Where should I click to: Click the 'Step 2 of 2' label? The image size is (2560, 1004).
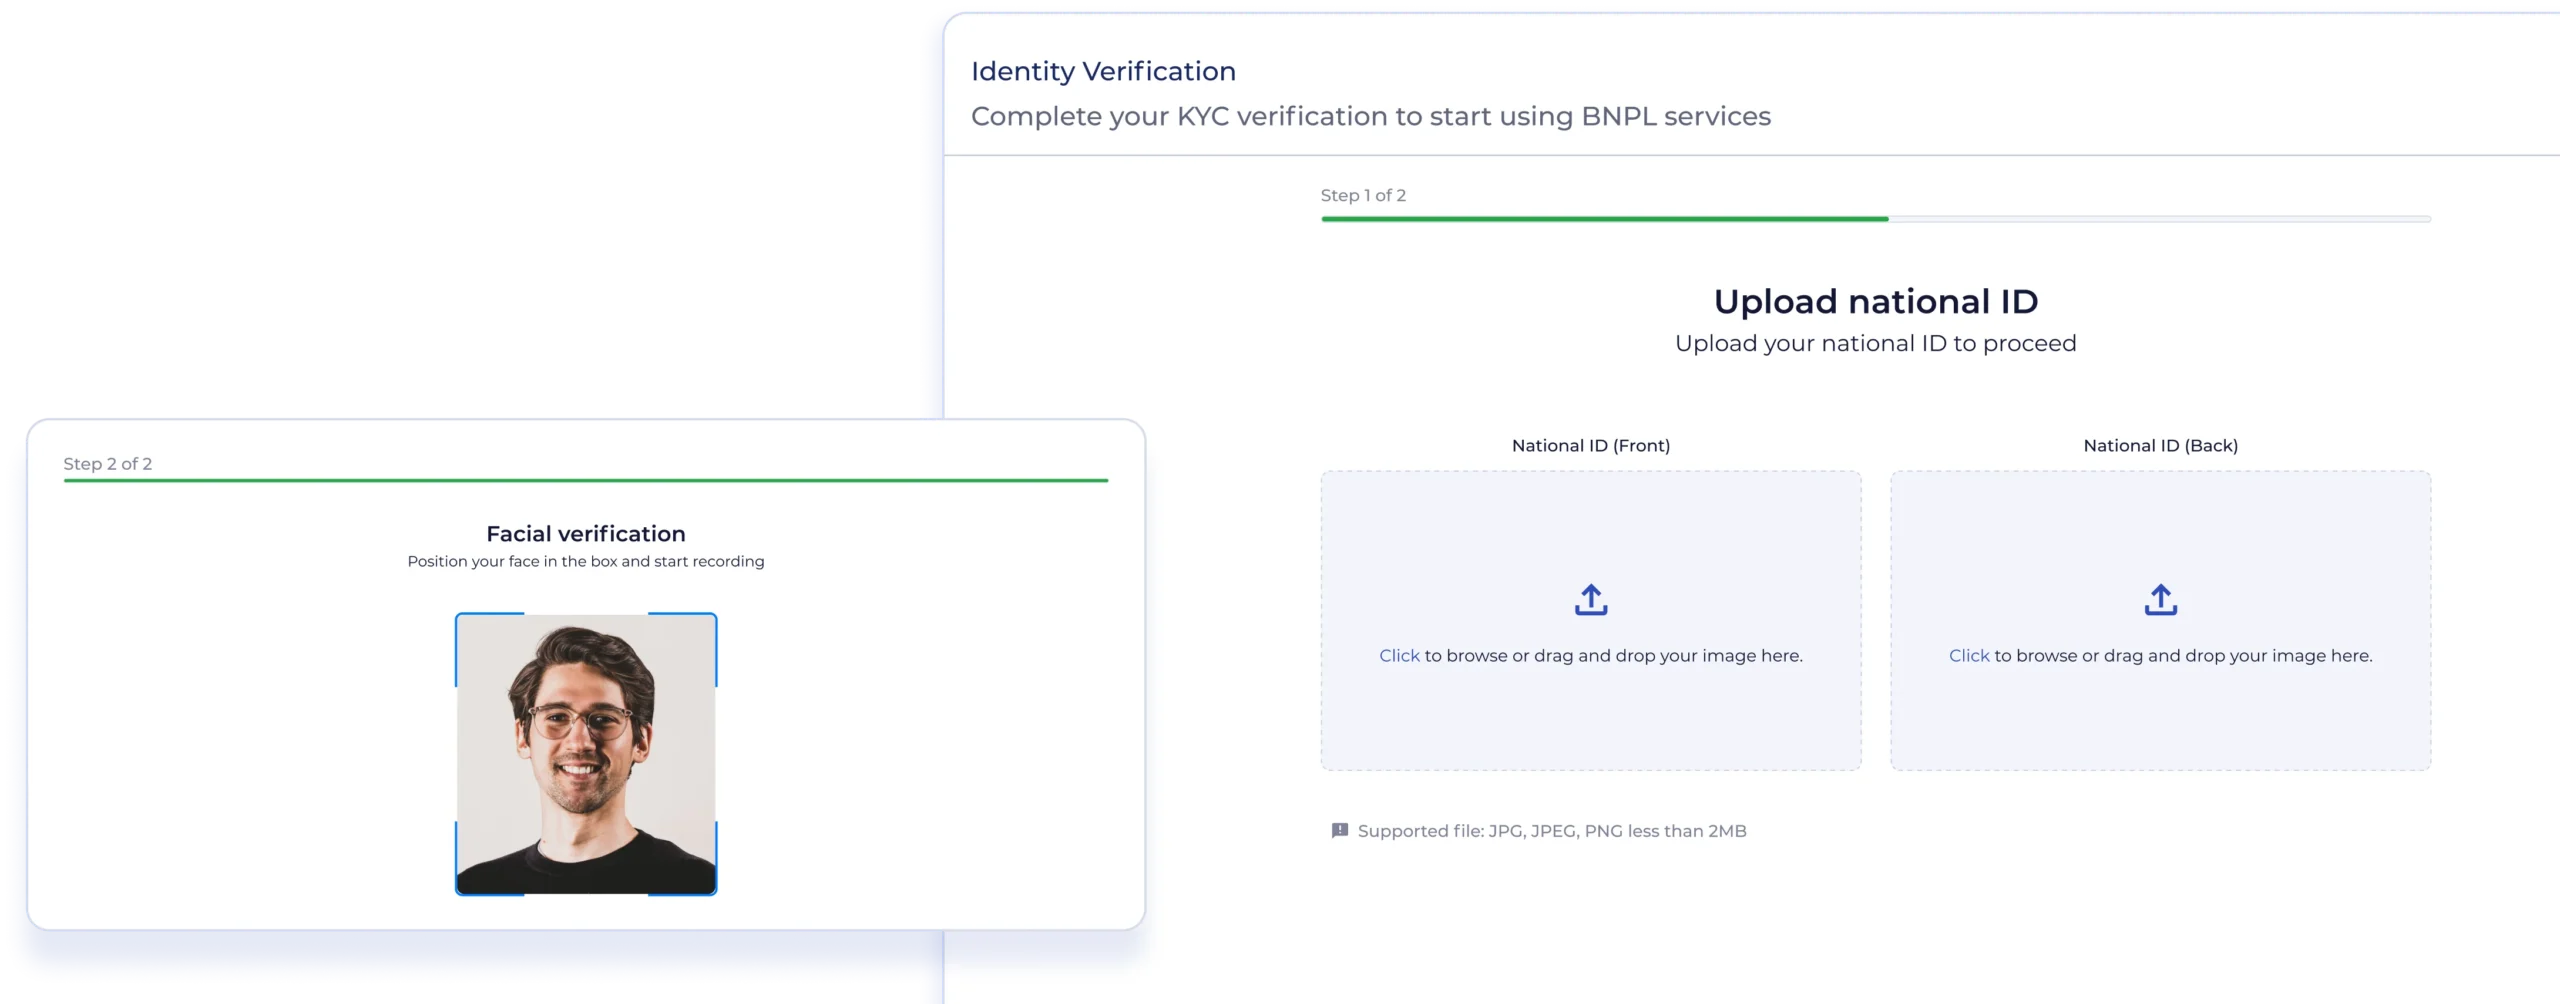point(108,464)
